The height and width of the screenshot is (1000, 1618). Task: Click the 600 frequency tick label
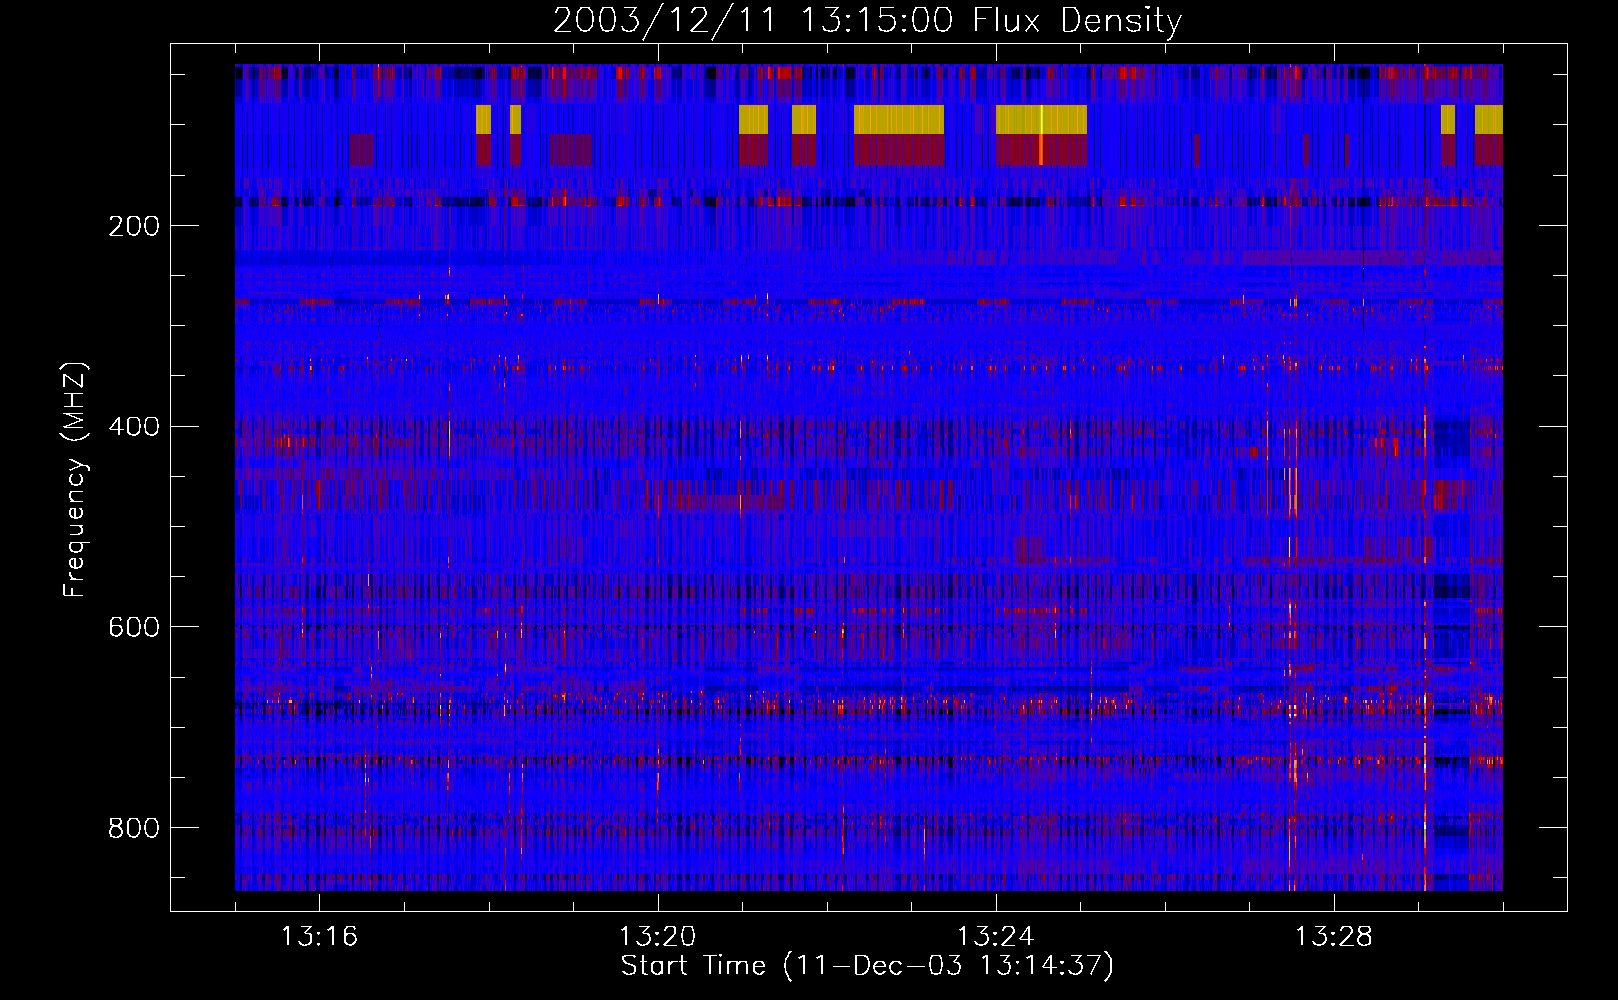(x=134, y=627)
